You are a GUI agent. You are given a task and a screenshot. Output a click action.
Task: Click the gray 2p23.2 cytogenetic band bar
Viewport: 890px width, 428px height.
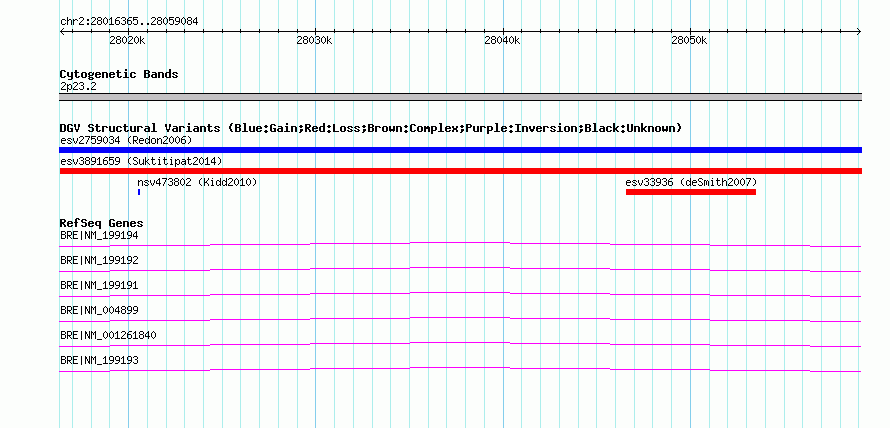[460, 97]
